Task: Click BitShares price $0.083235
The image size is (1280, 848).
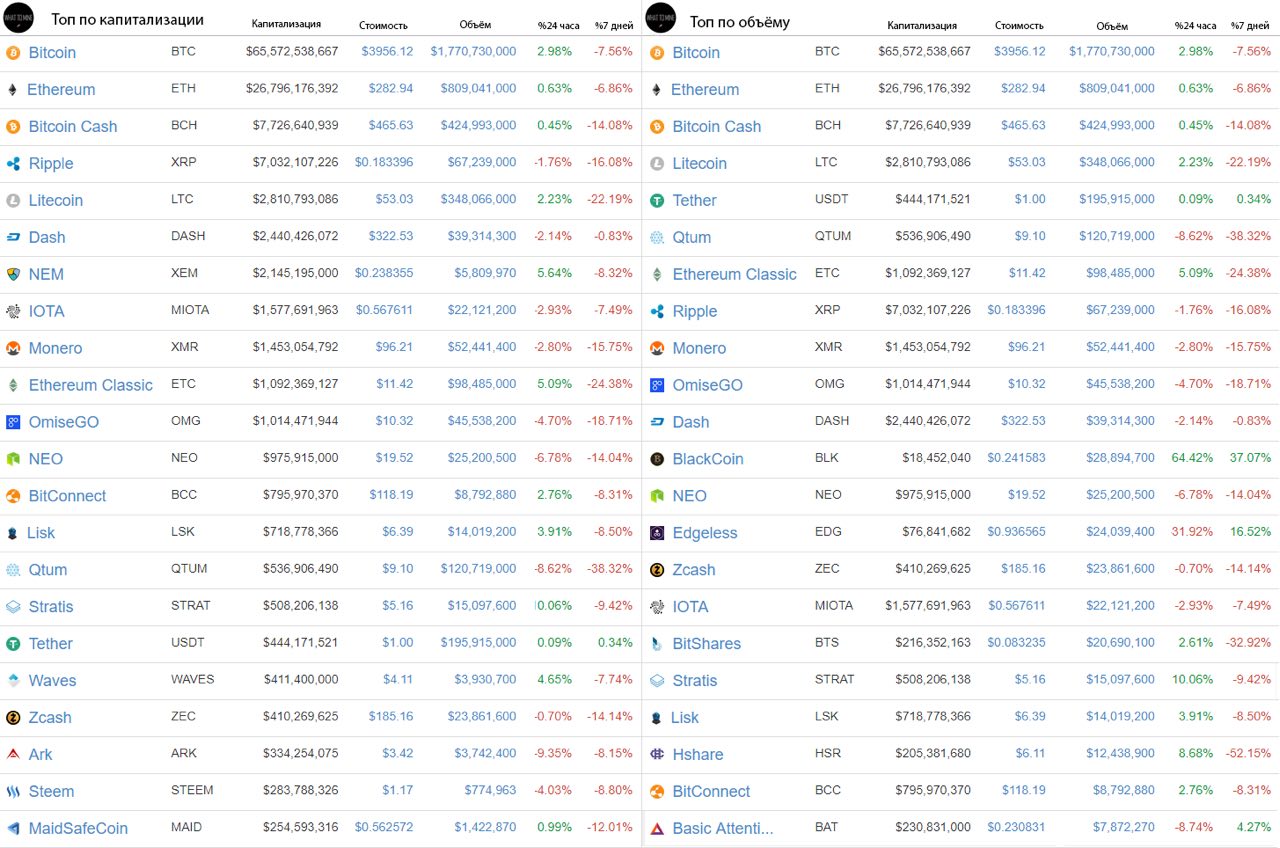Action: [1017, 642]
